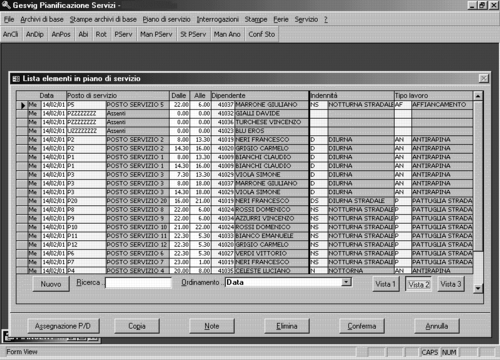The image size is (500, 360).
Task: Switch to Vista 2
Action: (418, 284)
